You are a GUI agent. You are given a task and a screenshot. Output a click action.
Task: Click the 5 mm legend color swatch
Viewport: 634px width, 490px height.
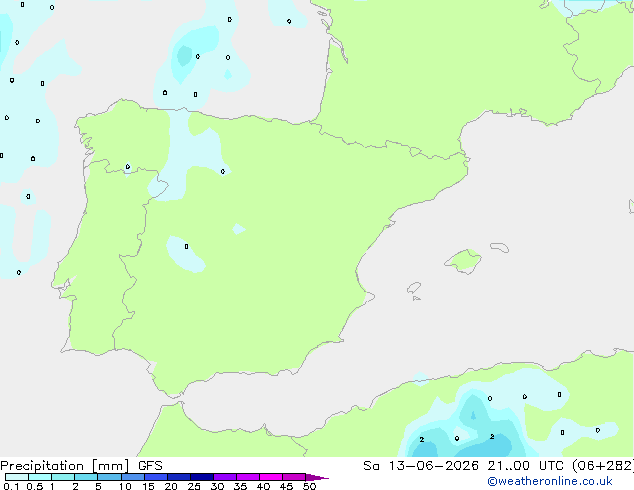coord(109,477)
